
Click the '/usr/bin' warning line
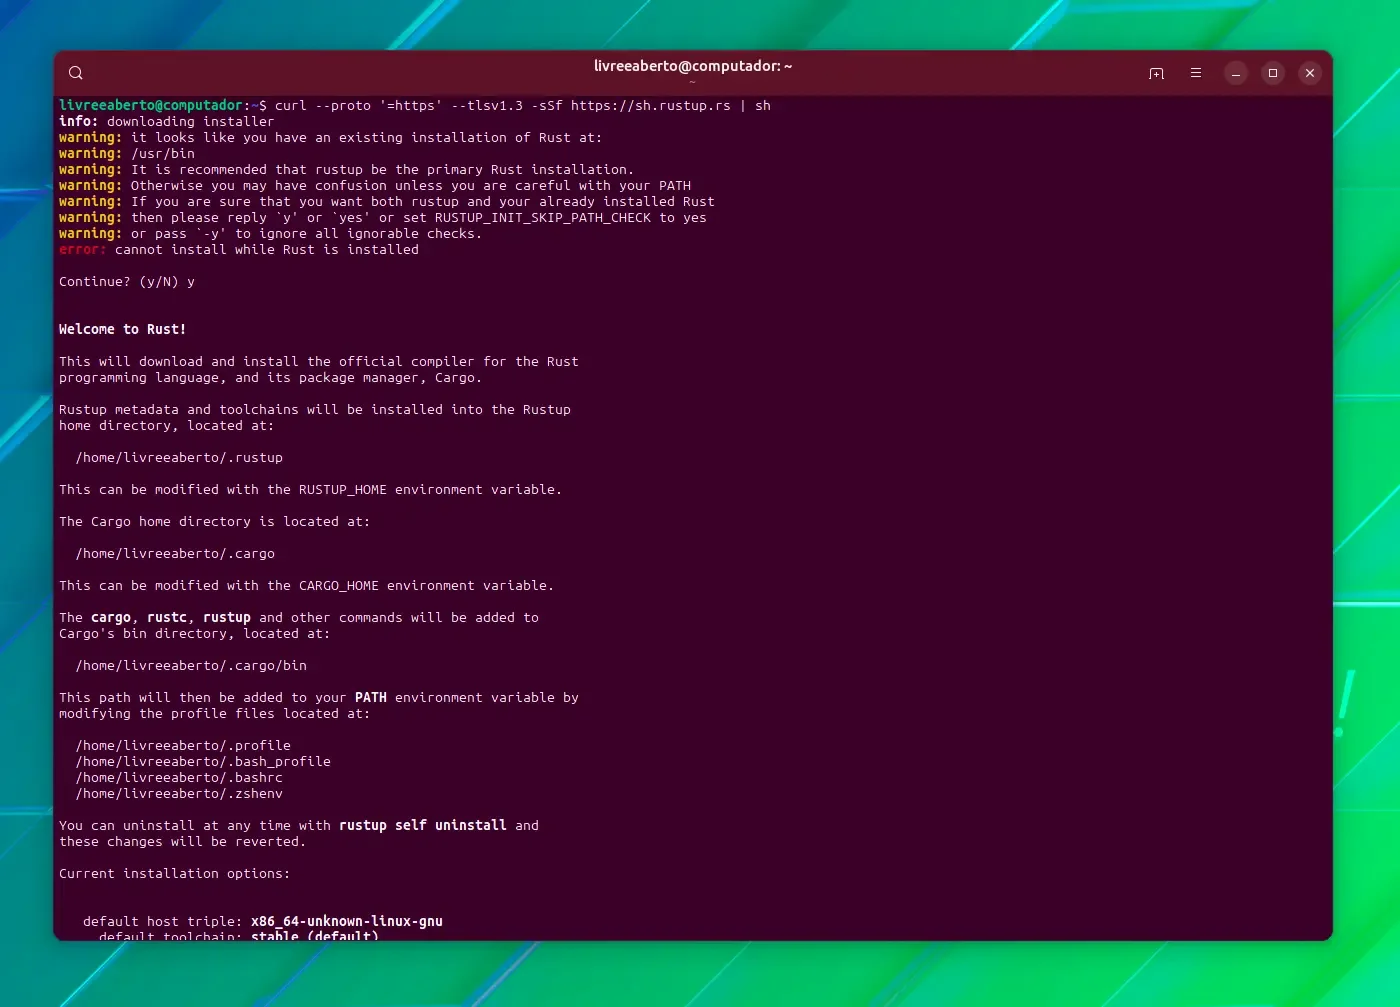[x=127, y=154]
